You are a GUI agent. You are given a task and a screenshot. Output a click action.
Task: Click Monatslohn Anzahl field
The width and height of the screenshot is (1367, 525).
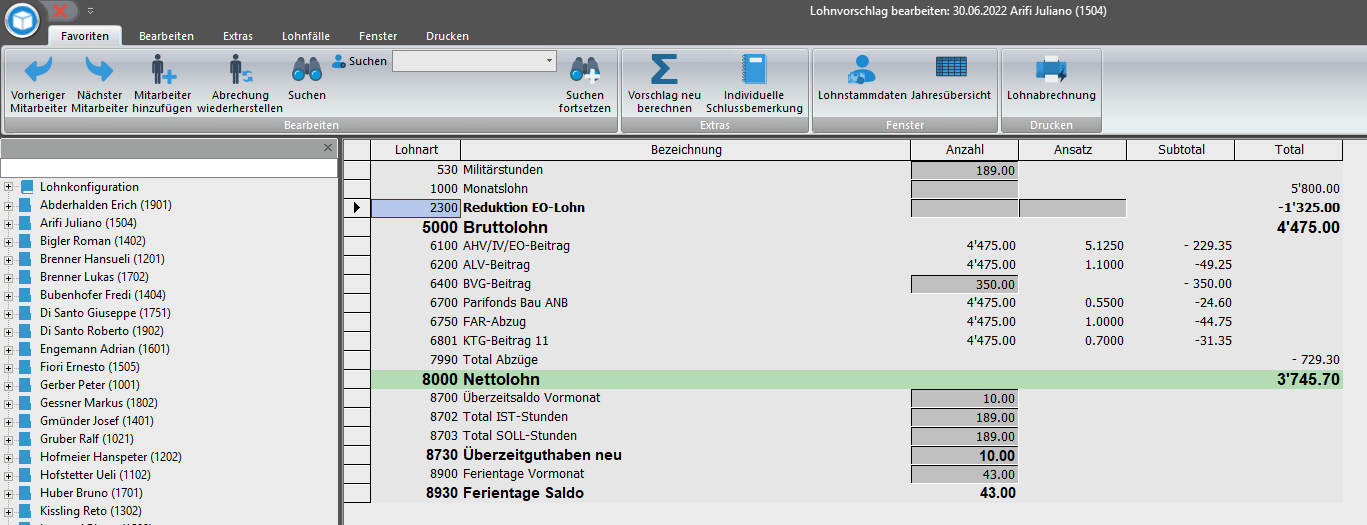coord(964,189)
